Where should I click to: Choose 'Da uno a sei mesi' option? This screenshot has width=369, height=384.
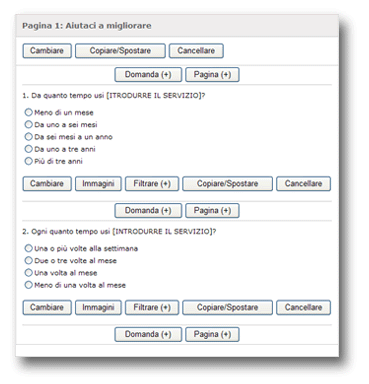point(29,125)
